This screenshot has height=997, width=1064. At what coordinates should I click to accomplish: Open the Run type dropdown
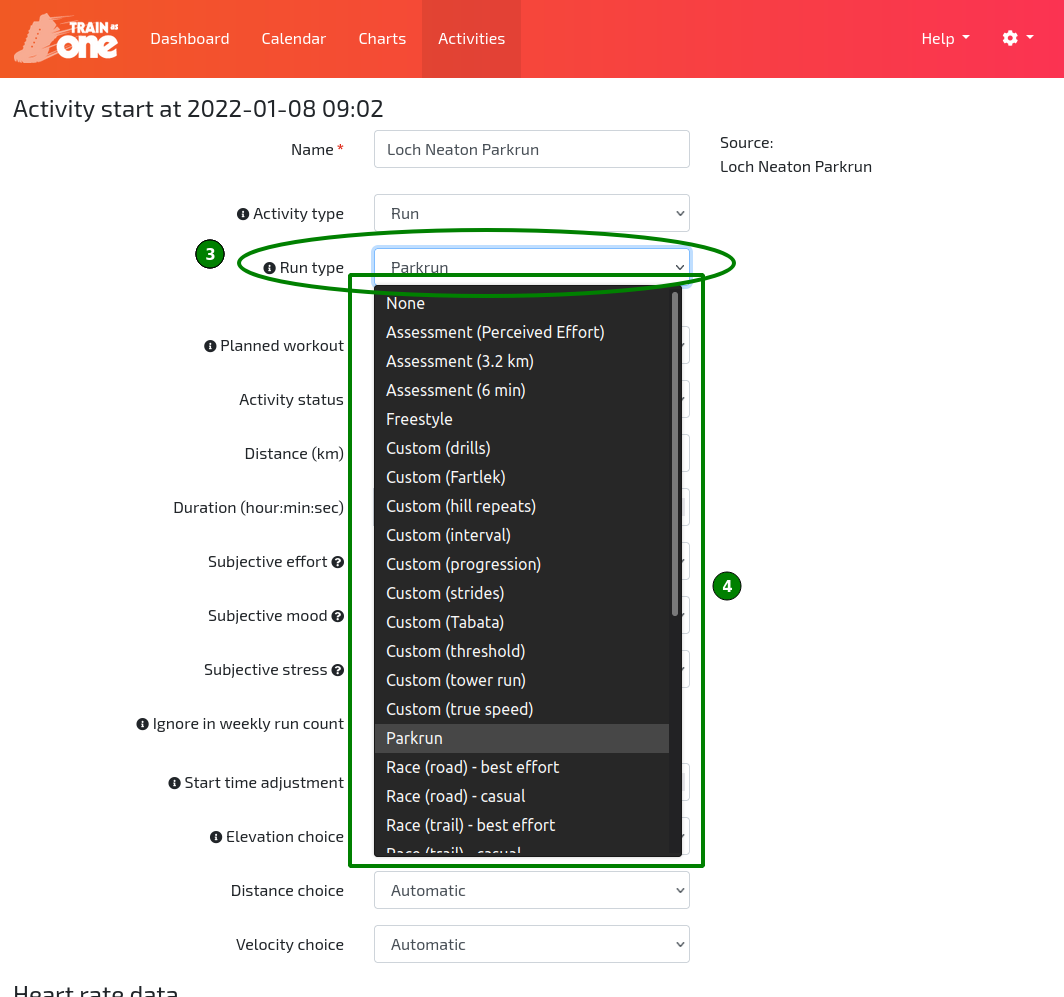[531, 267]
